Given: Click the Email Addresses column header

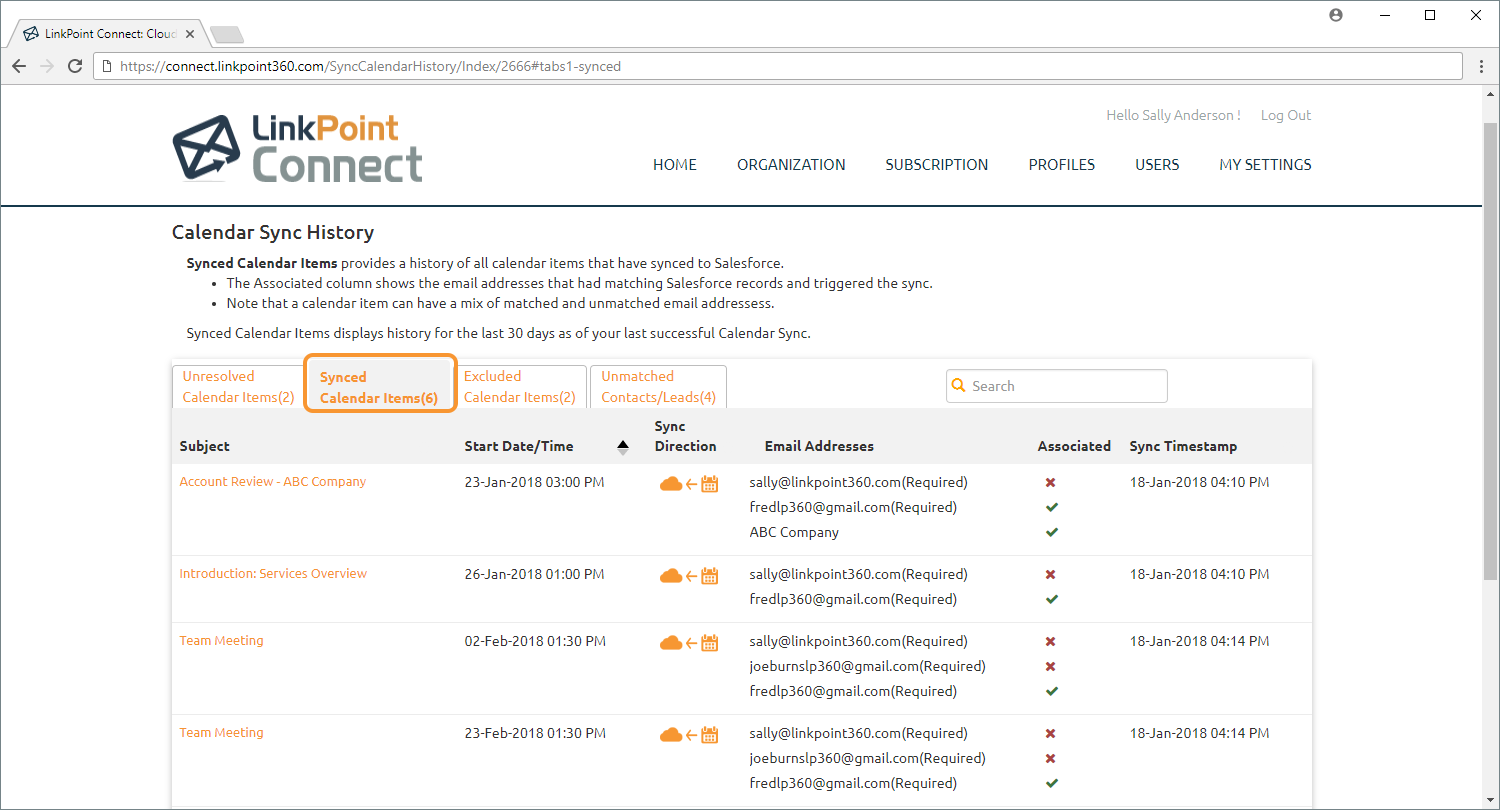Looking at the screenshot, I should [819, 447].
